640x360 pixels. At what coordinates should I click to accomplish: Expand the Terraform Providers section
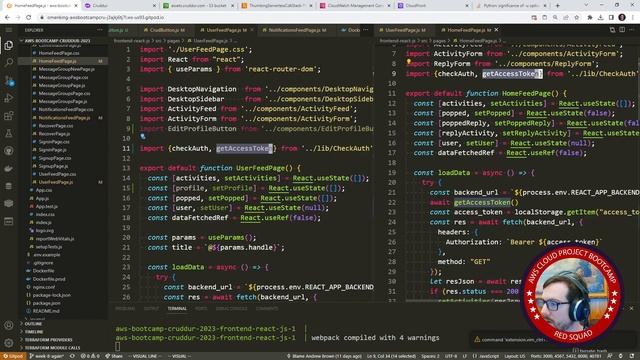click(x=48, y=340)
